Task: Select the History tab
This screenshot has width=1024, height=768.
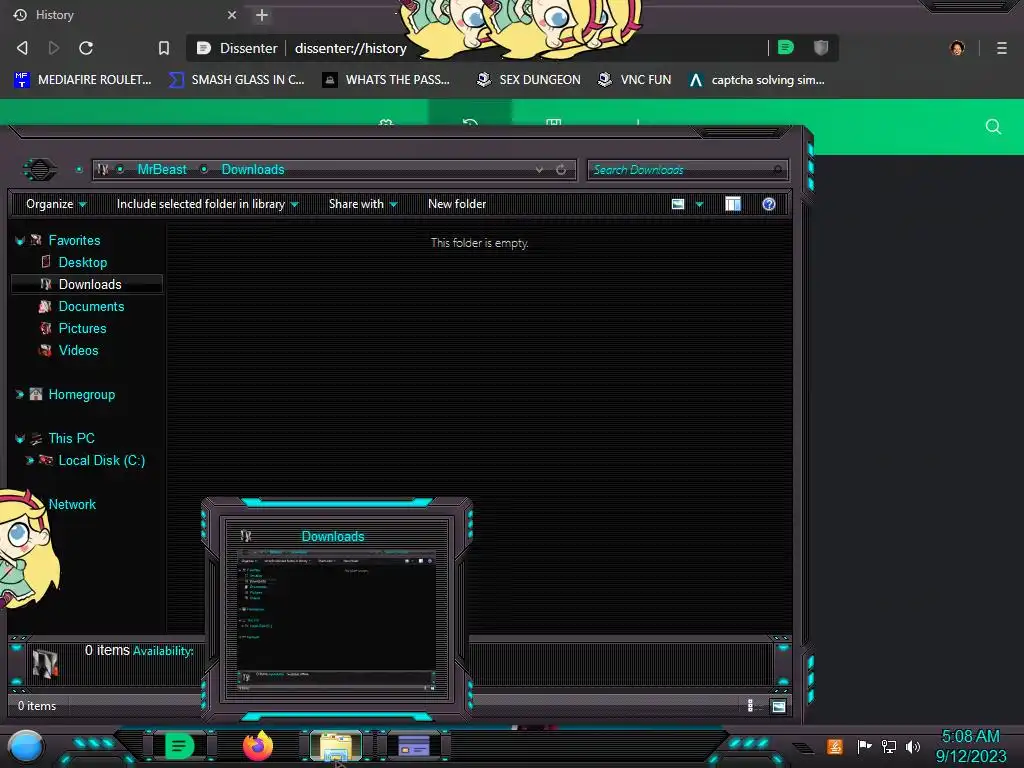Action: click(x=124, y=15)
